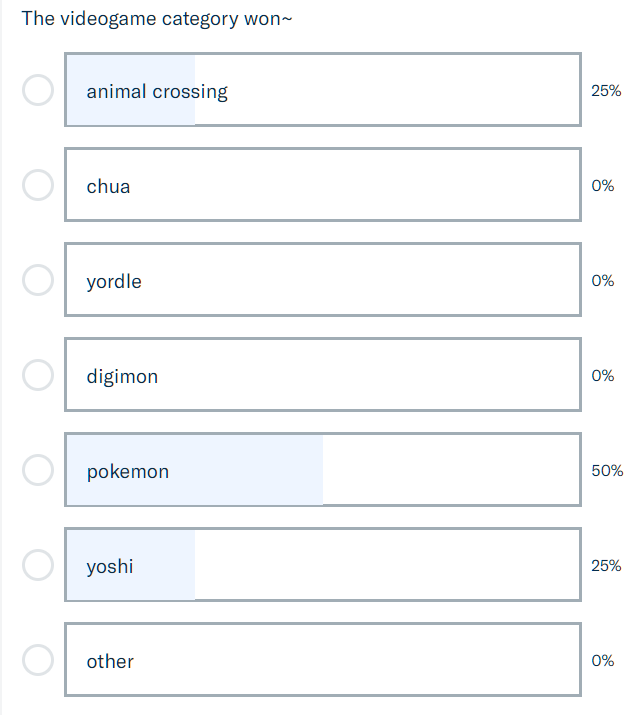Select the other radio button
Viewport: 633px width, 715px height.
[x=37, y=660]
